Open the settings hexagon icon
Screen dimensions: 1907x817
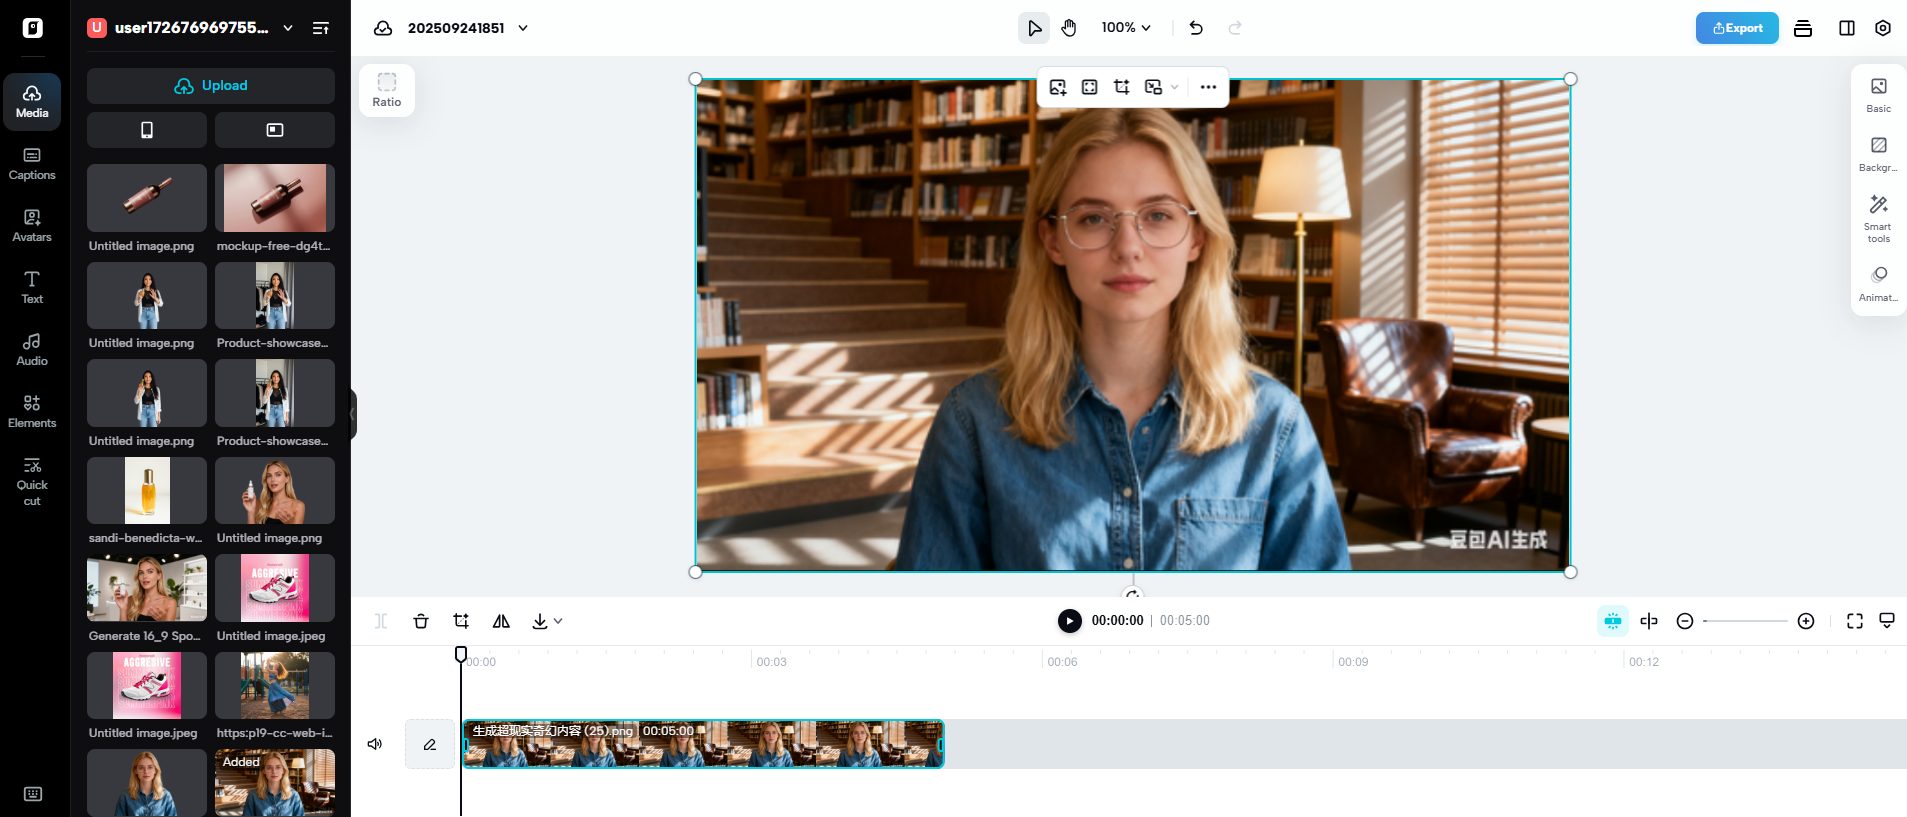(x=1883, y=28)
